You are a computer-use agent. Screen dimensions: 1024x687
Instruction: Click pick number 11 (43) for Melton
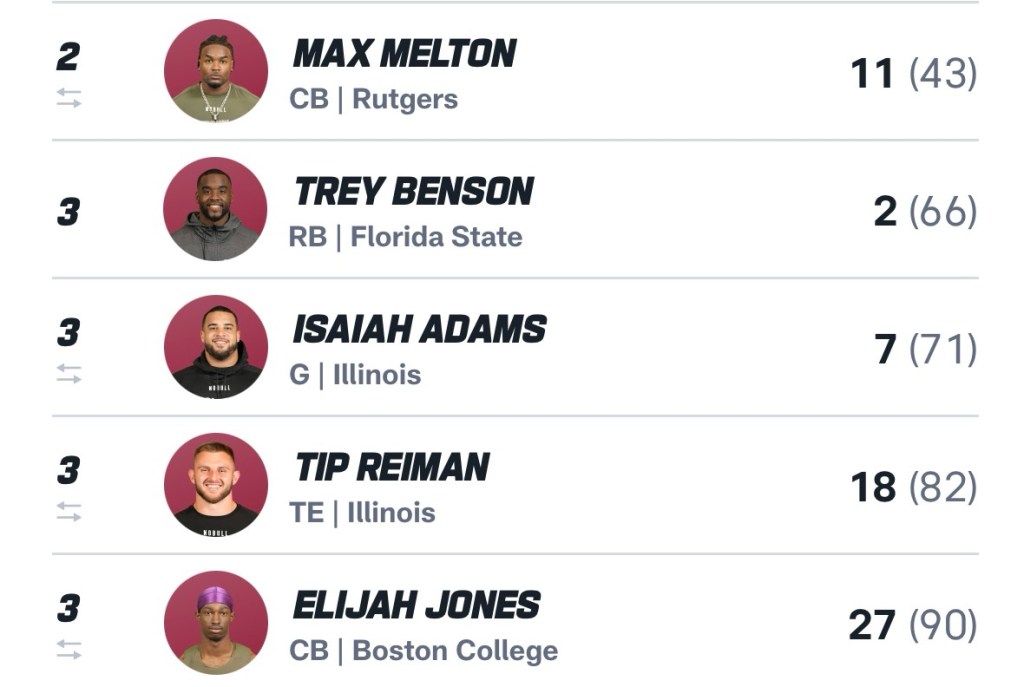pyautogui.click(x=912, y=74)
